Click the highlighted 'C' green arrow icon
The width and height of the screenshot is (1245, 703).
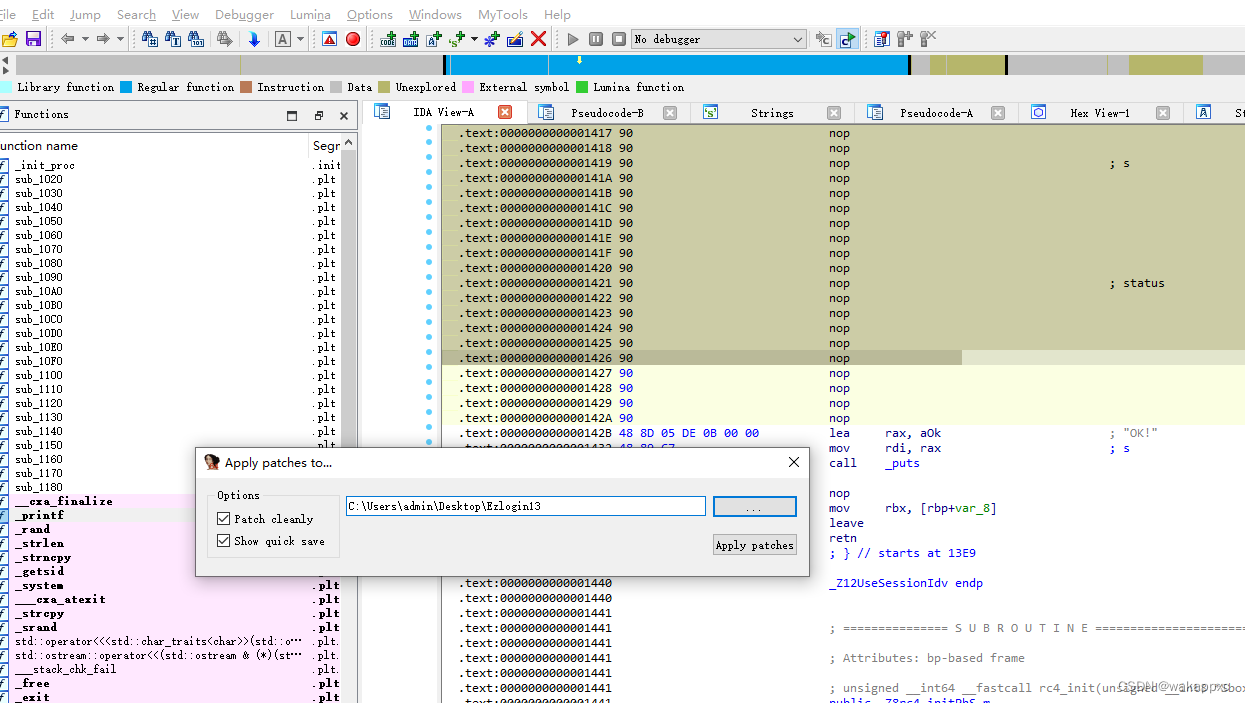coord(847,39)
